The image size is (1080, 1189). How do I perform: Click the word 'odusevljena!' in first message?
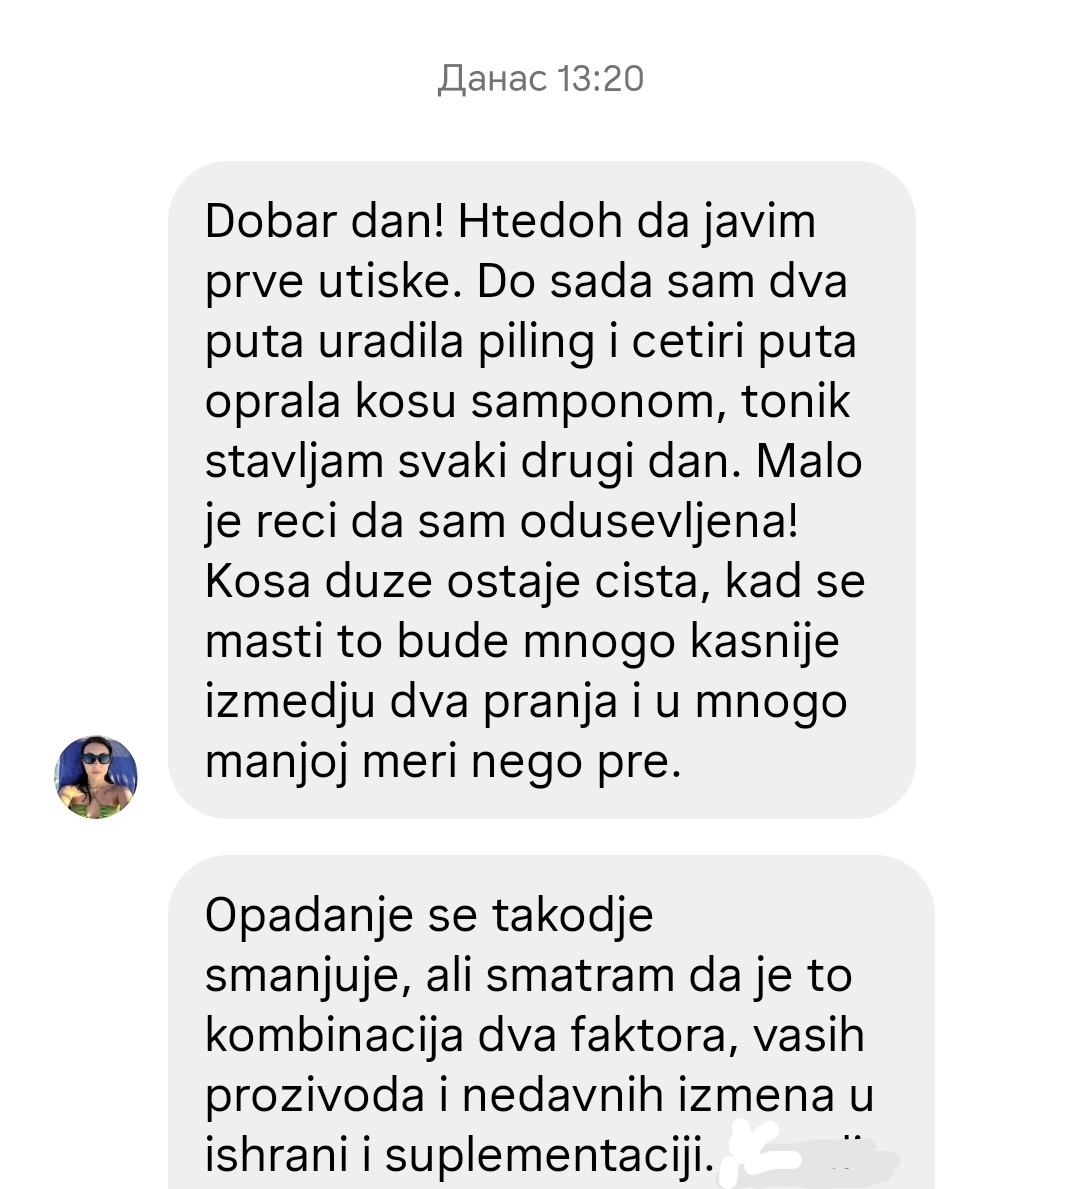coord(659,523)
